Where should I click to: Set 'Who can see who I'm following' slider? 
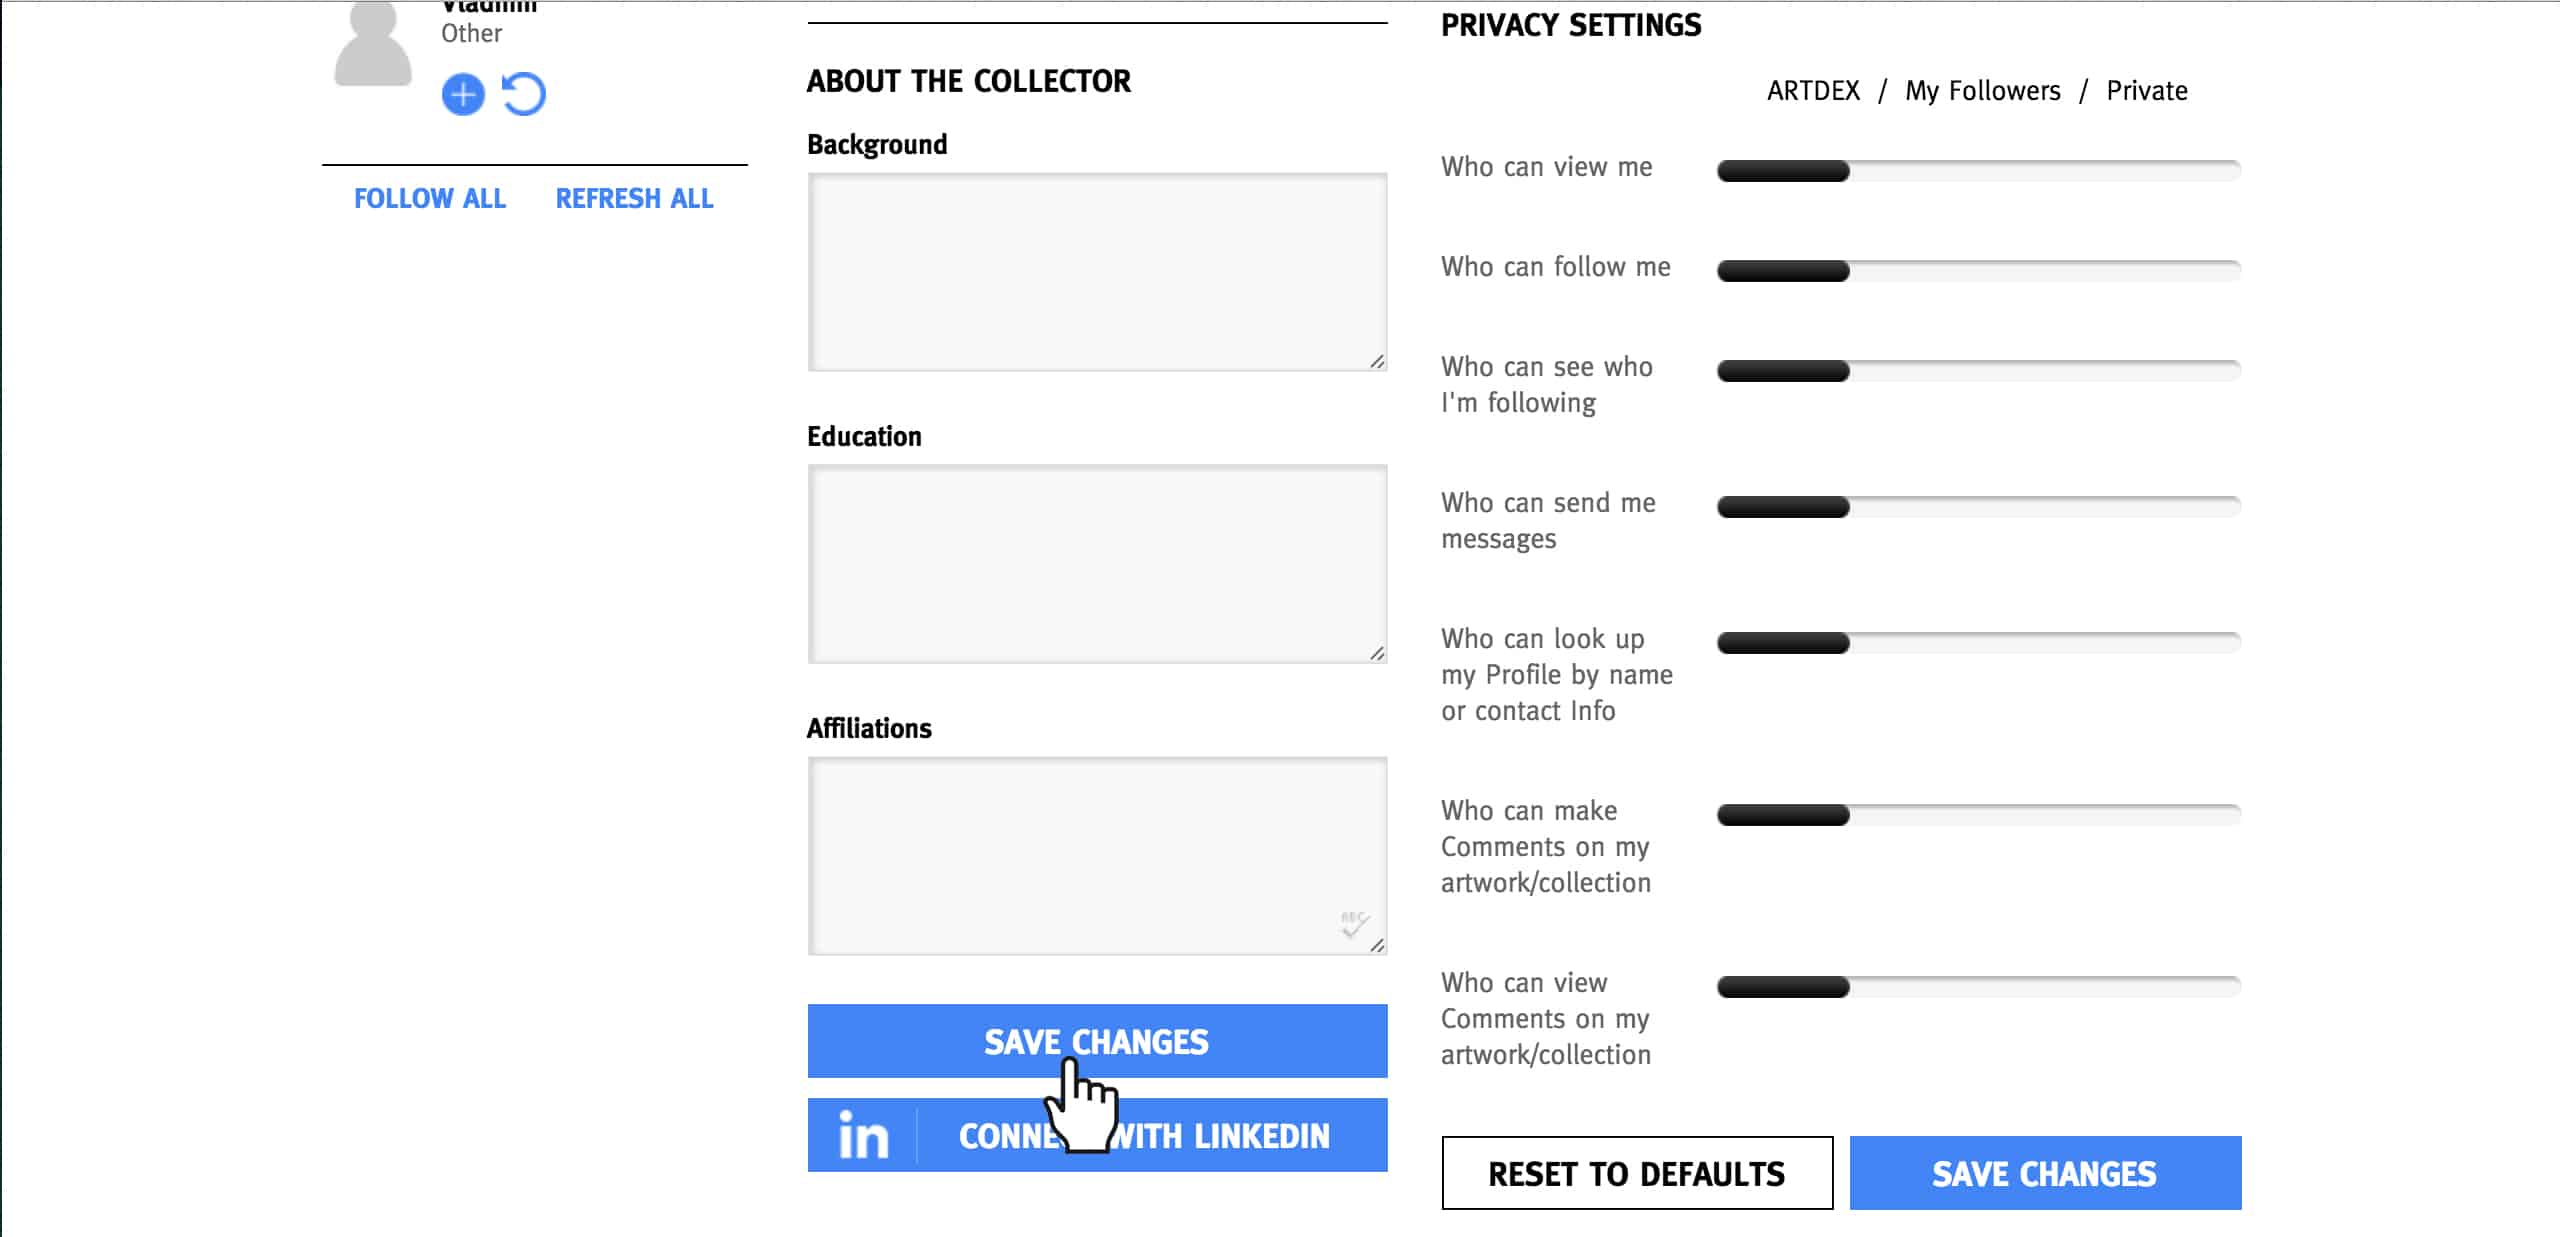[1978, 371]
